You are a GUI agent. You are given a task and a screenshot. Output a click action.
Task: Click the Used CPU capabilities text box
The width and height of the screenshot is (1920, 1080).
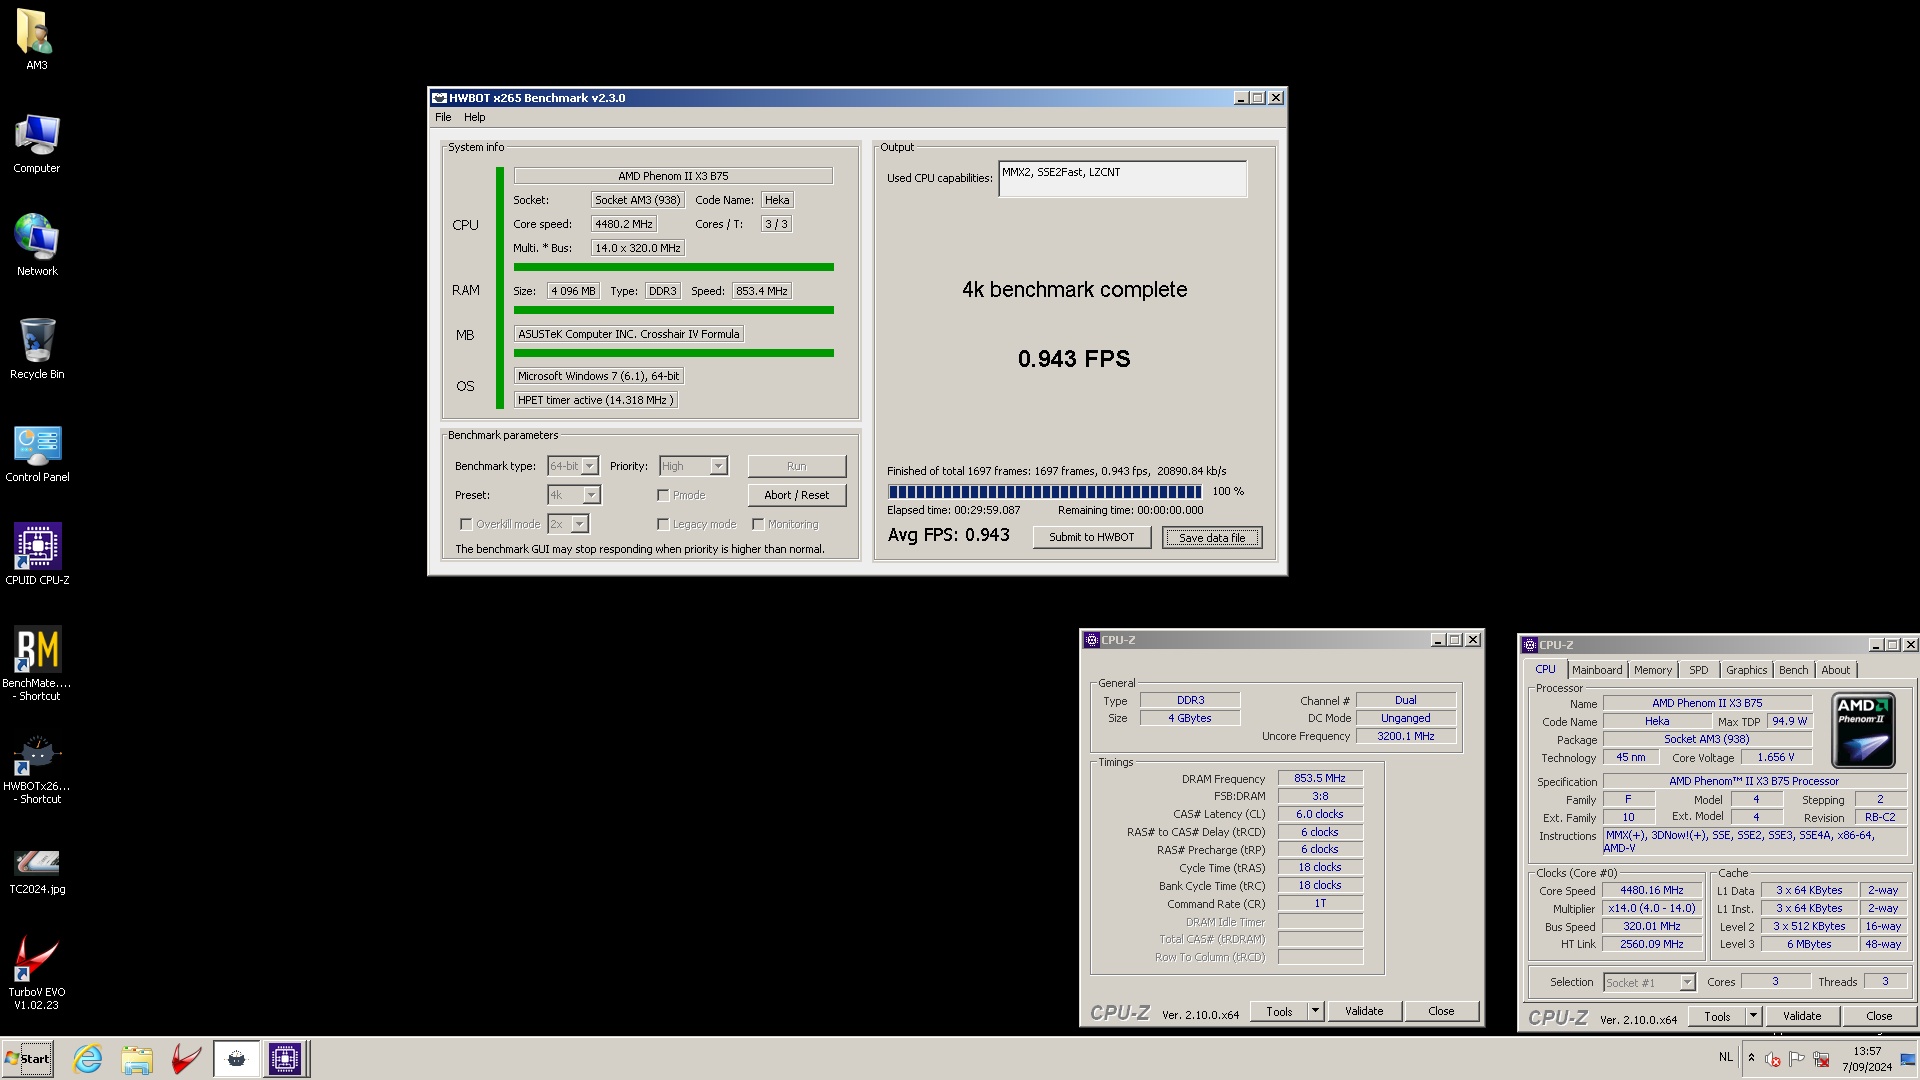tap(1122, 179)
